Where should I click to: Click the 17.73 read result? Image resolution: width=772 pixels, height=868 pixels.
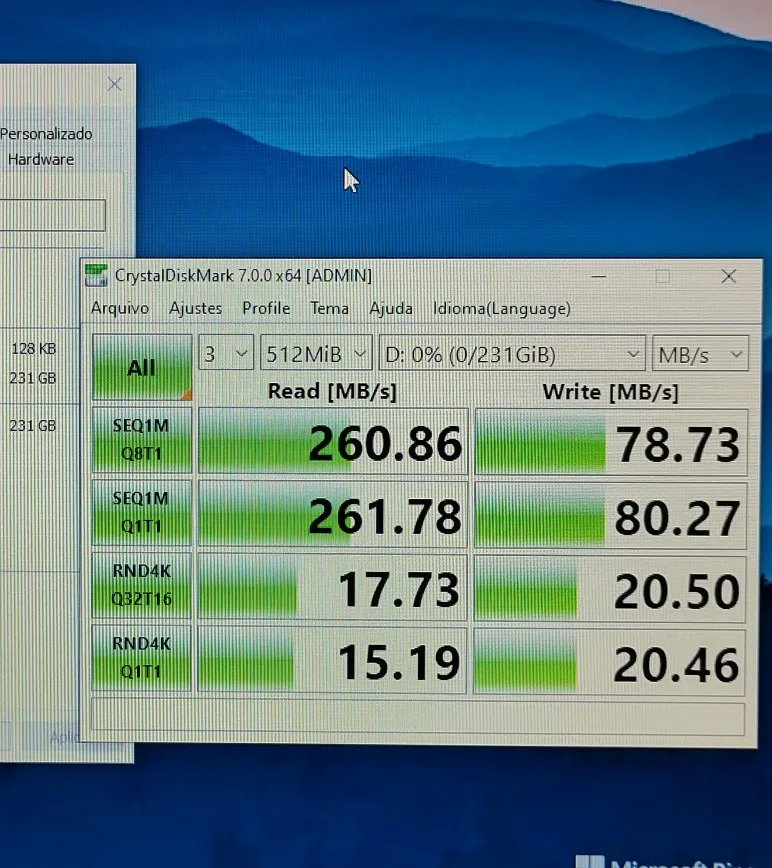point(332,587)
